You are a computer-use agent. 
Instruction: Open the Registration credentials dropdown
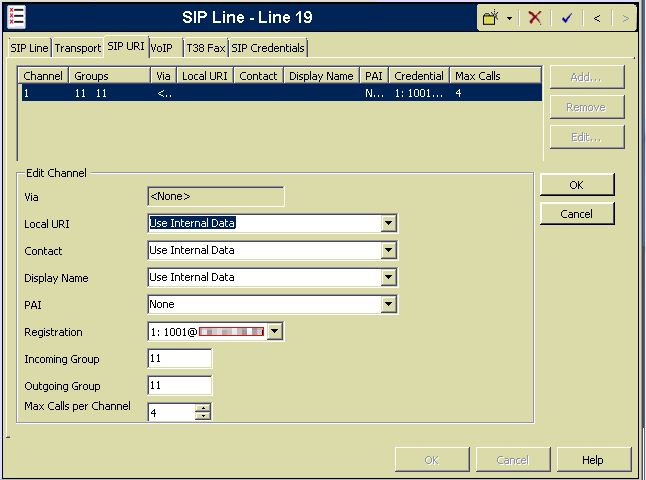point(275,331)
